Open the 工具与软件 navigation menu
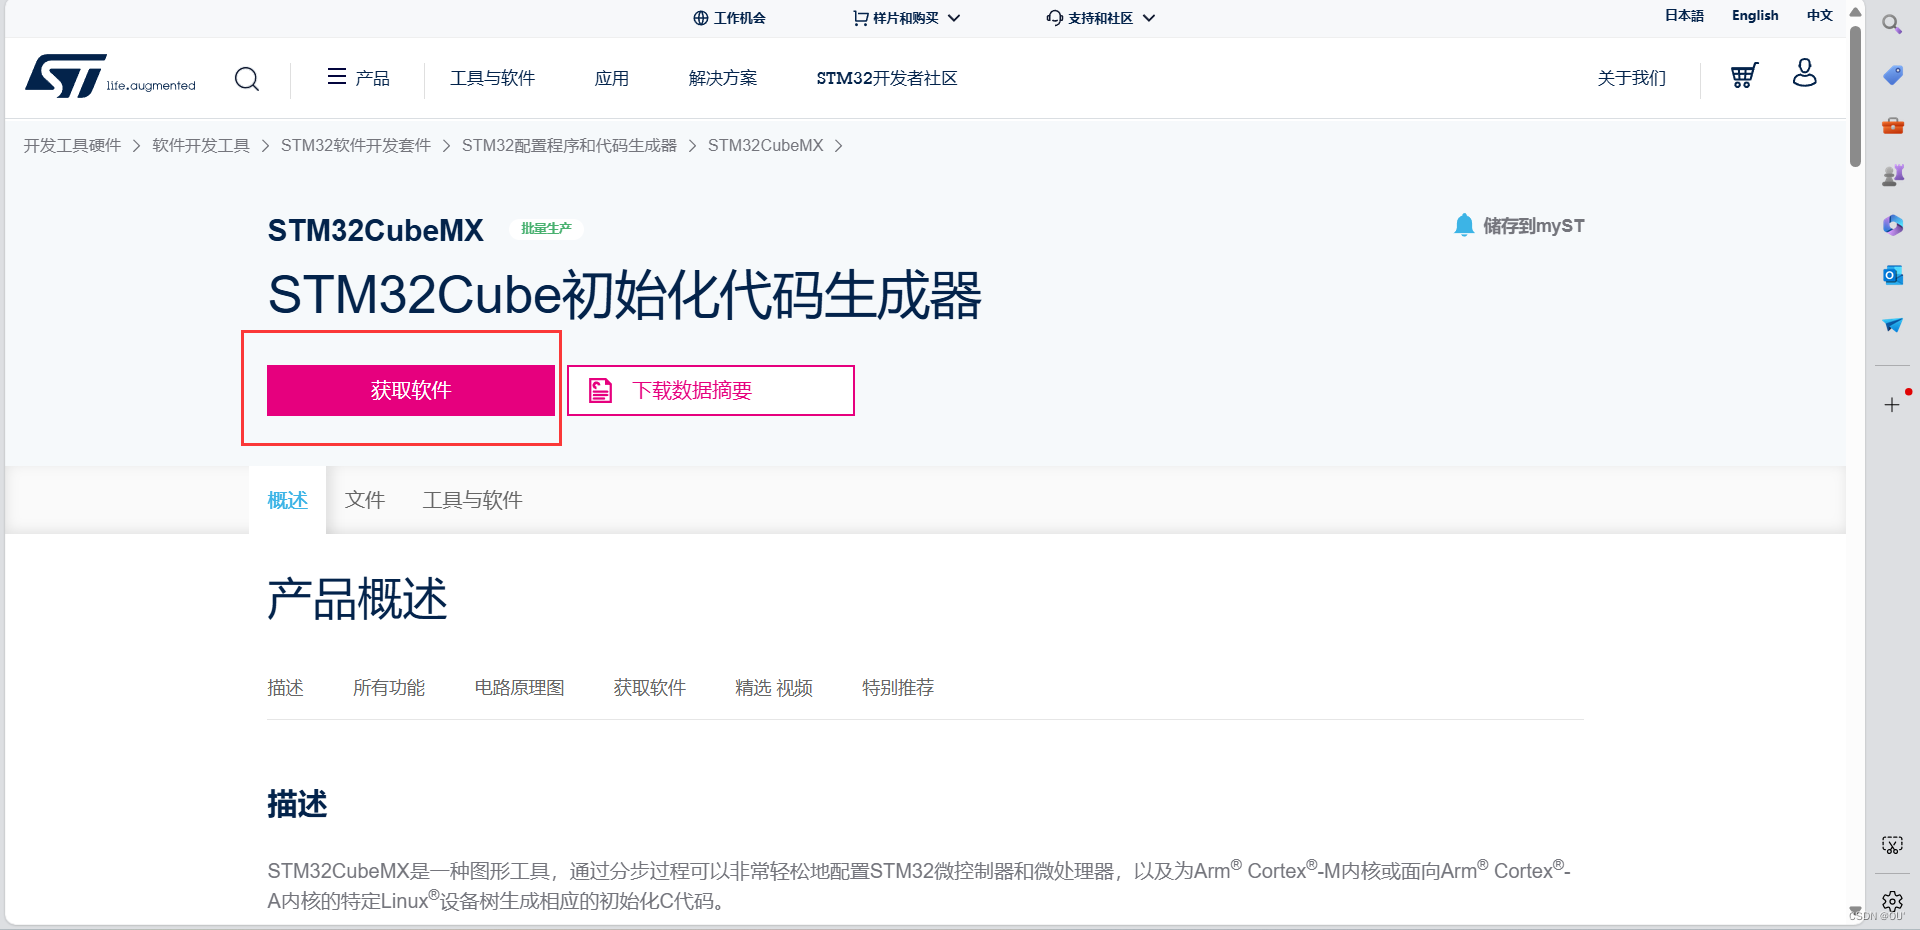The height and width of the screenshot is (930, 1920). [x=492, y=78]
